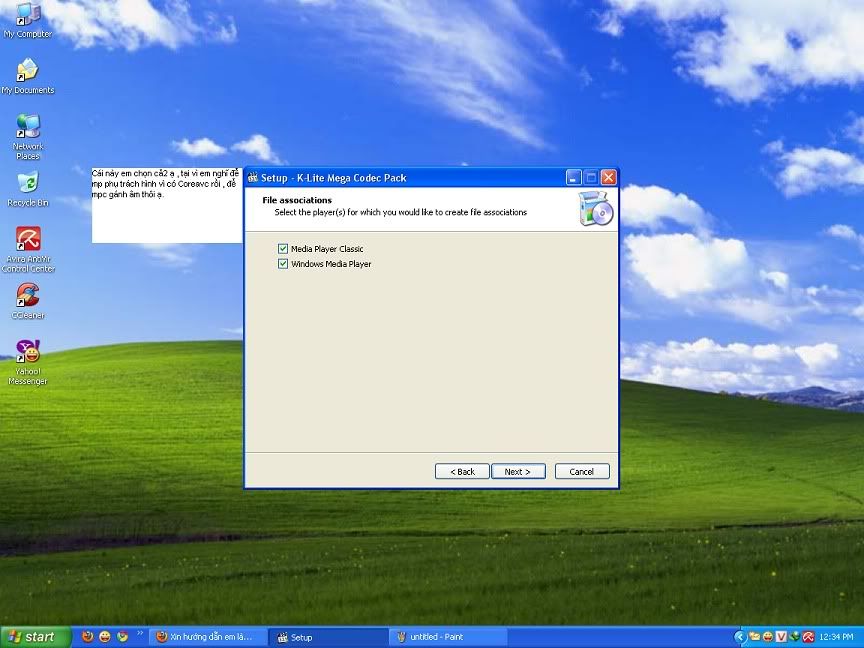Select the Yahoo! Messenger desktop icon
The width and height of the screenshot is (864, 648).
[x=28, y=361]
